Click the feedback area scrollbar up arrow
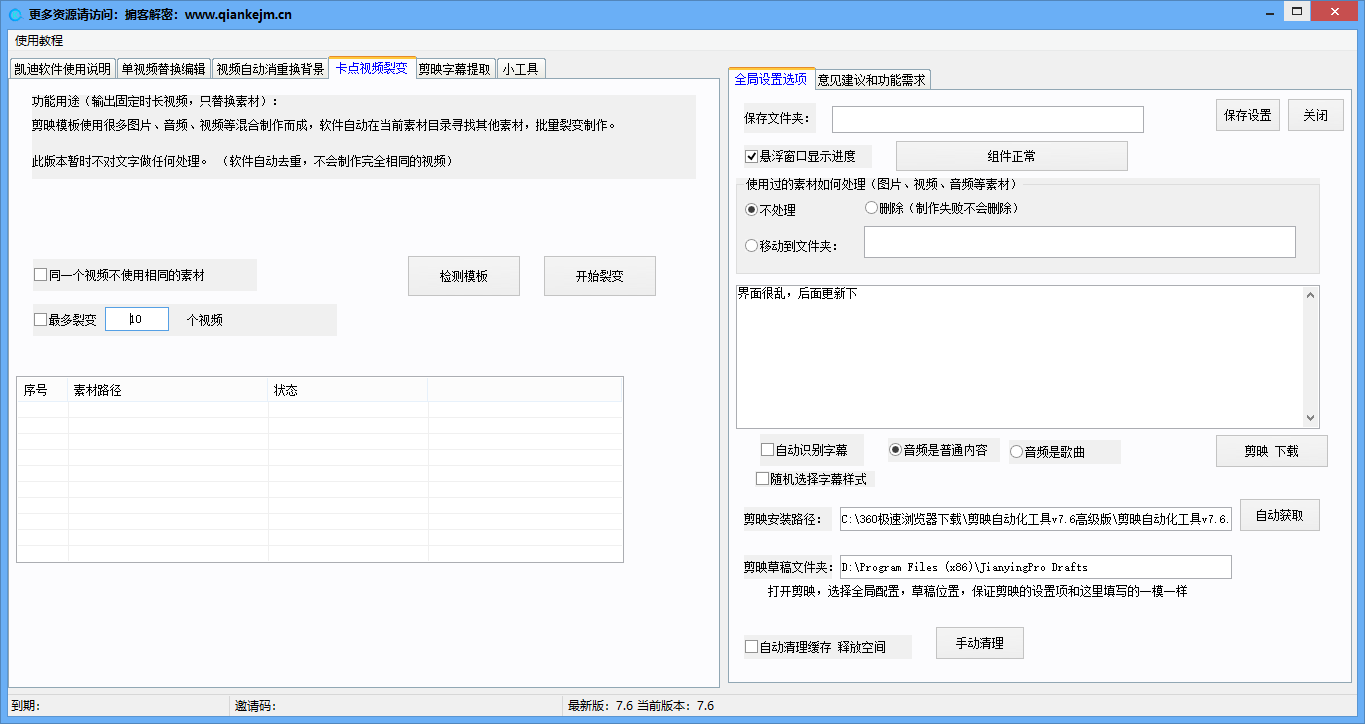Image resolution: width=1365 pixels, height=724 pixels. 1311,293
